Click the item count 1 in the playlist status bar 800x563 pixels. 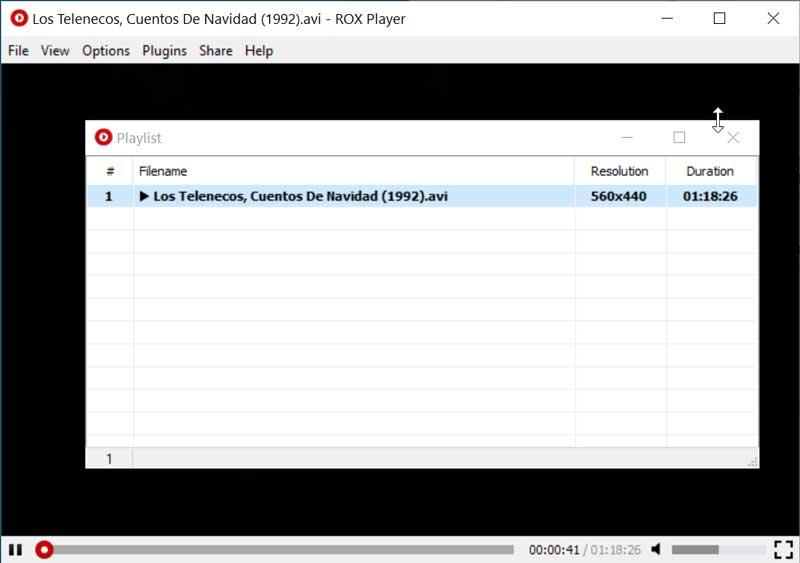click(x=109, y=459)
